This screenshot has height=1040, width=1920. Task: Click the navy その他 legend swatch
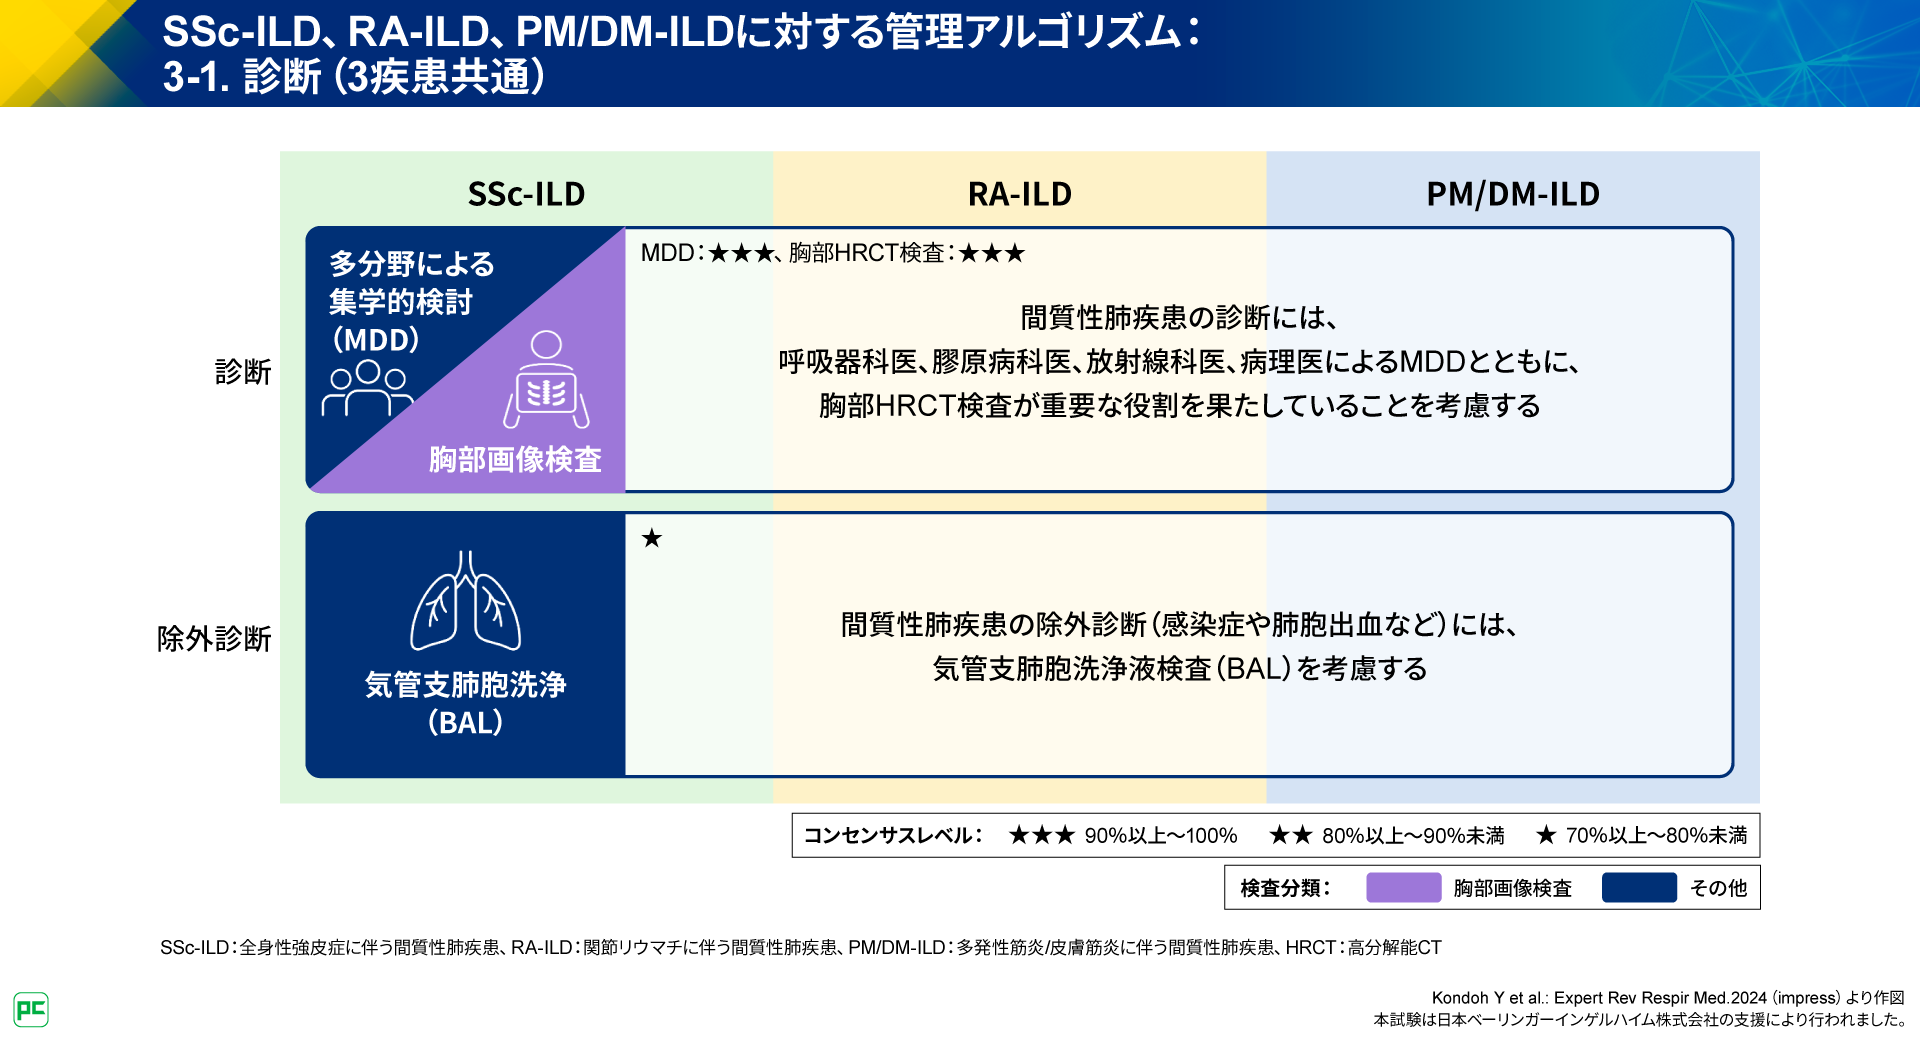coord(1638,888)
